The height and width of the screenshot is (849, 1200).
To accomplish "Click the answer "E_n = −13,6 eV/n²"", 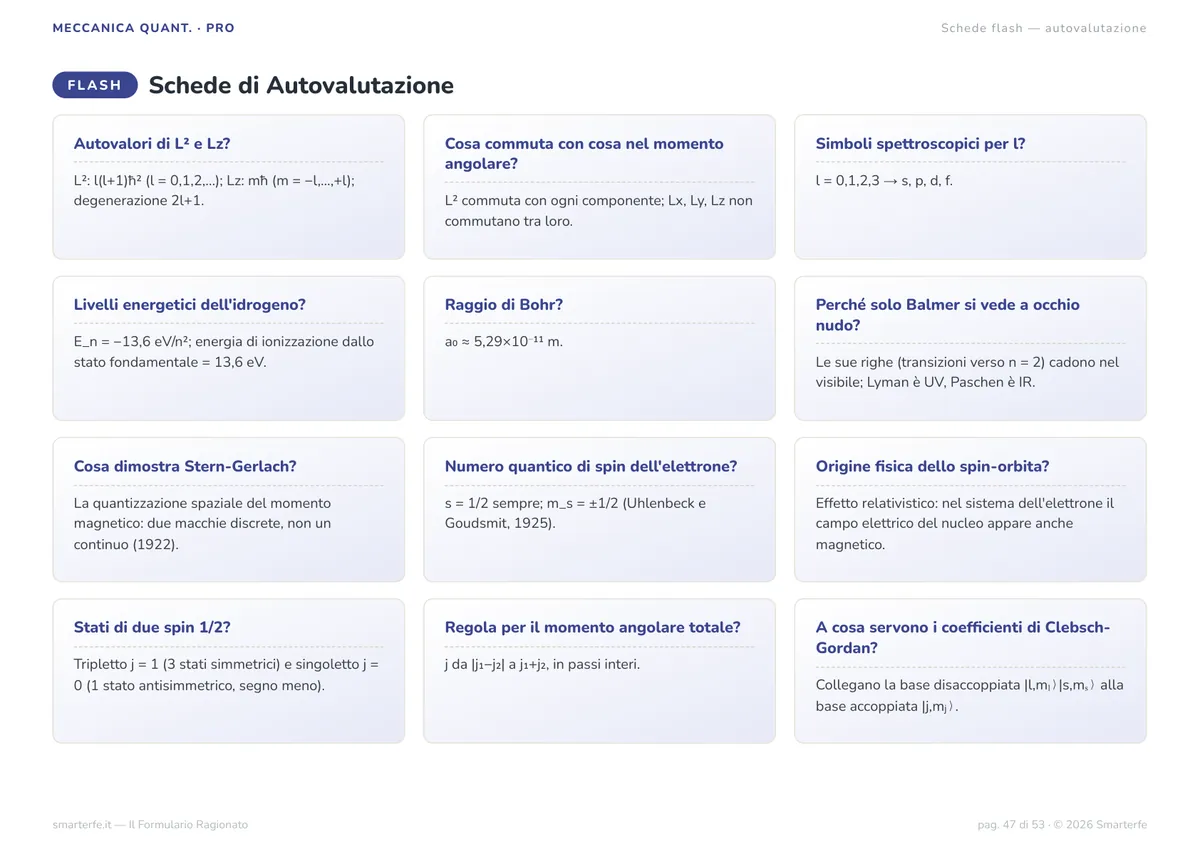I will coord(224,352).
